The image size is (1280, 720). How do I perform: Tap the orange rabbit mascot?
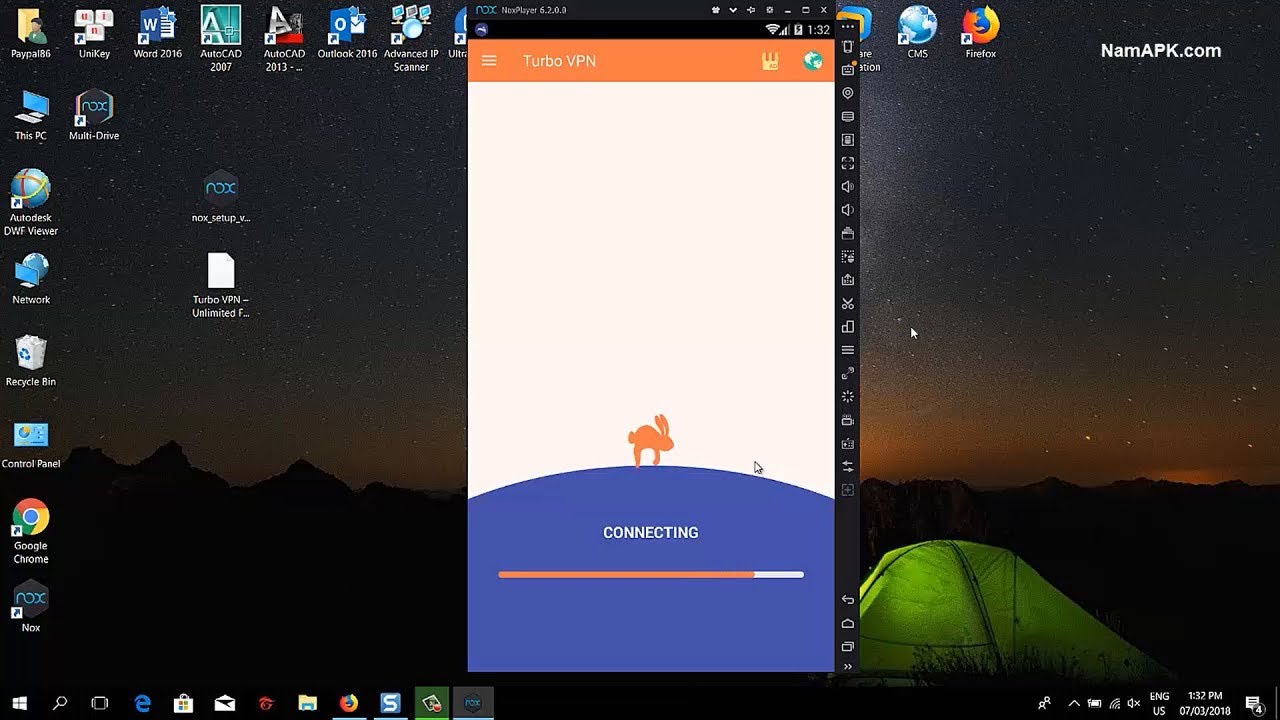(651, 441)
